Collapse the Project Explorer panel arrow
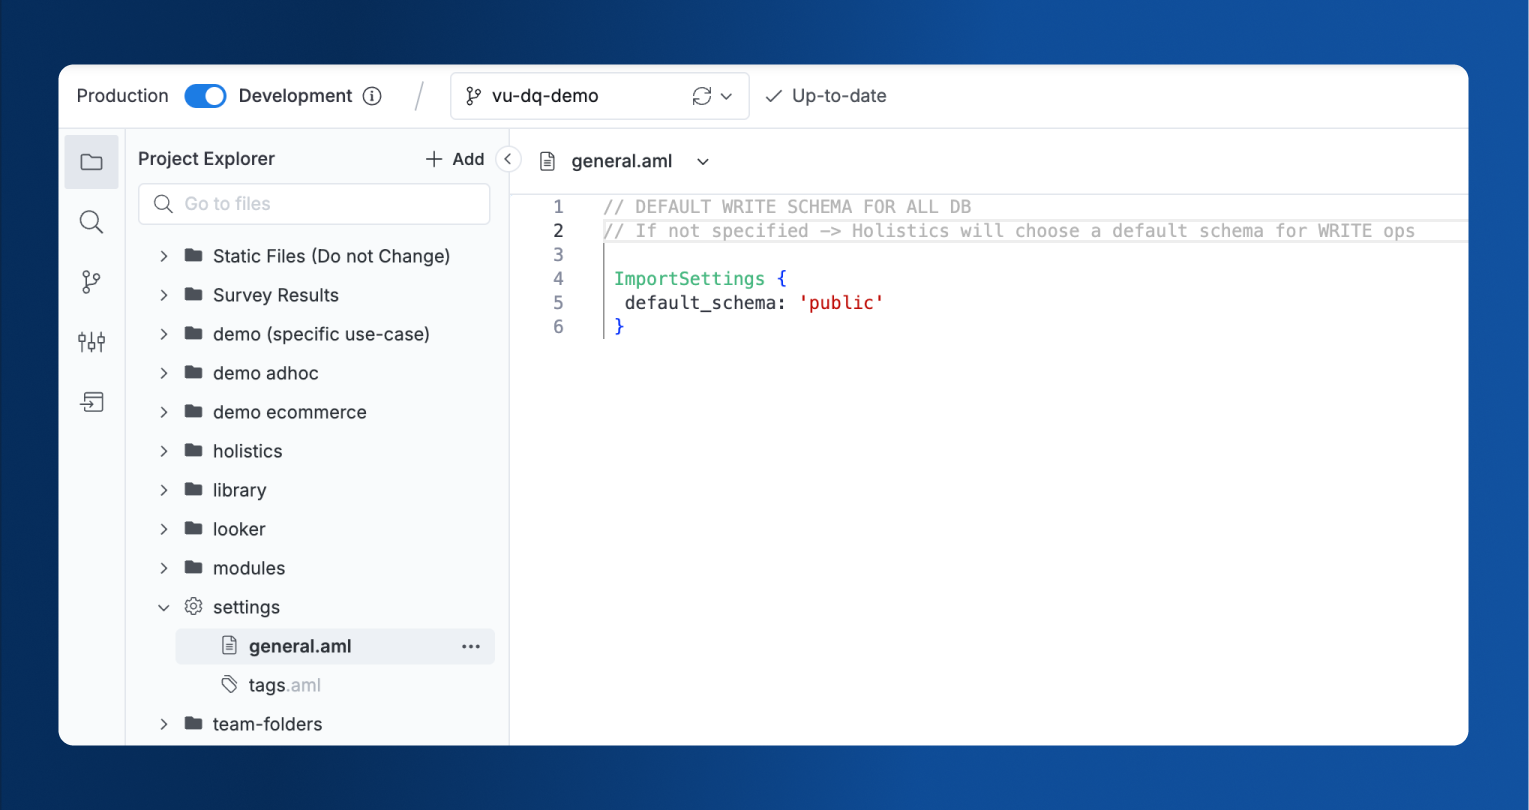Image resolution: width=1529 pixels, height=810 pixels. click(508, 159)
